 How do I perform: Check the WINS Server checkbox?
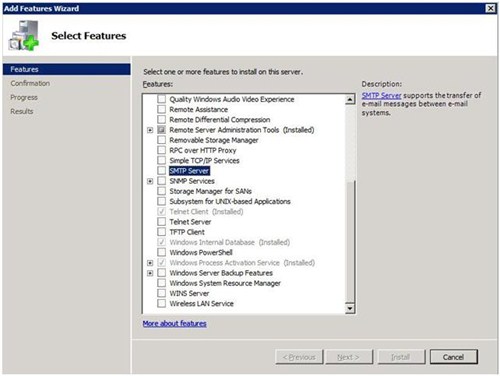pyautogui.click(x=162, y=293)
